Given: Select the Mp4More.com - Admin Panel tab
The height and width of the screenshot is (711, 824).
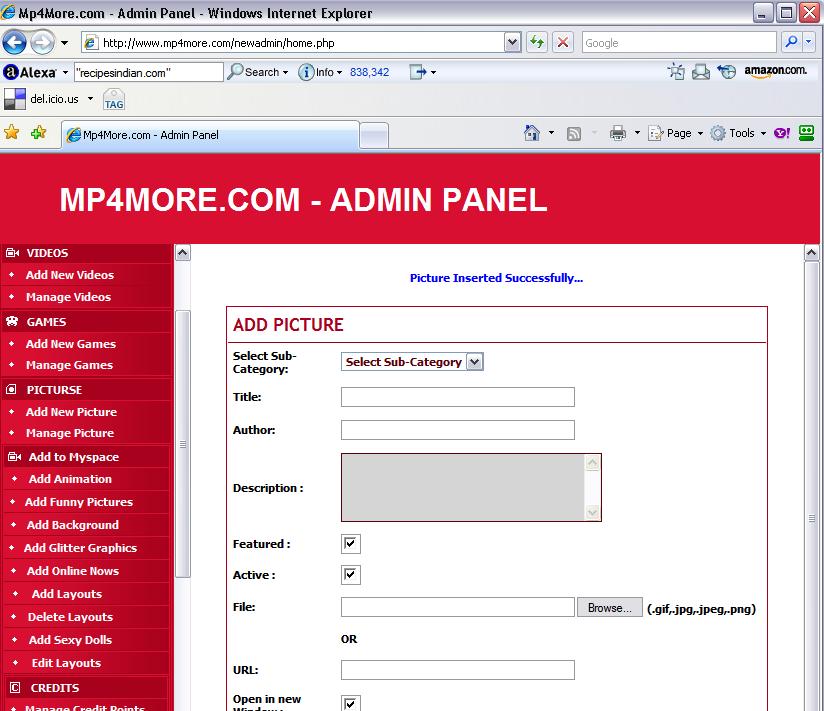Looking at the screenshot, I should (x=210, y=135).
